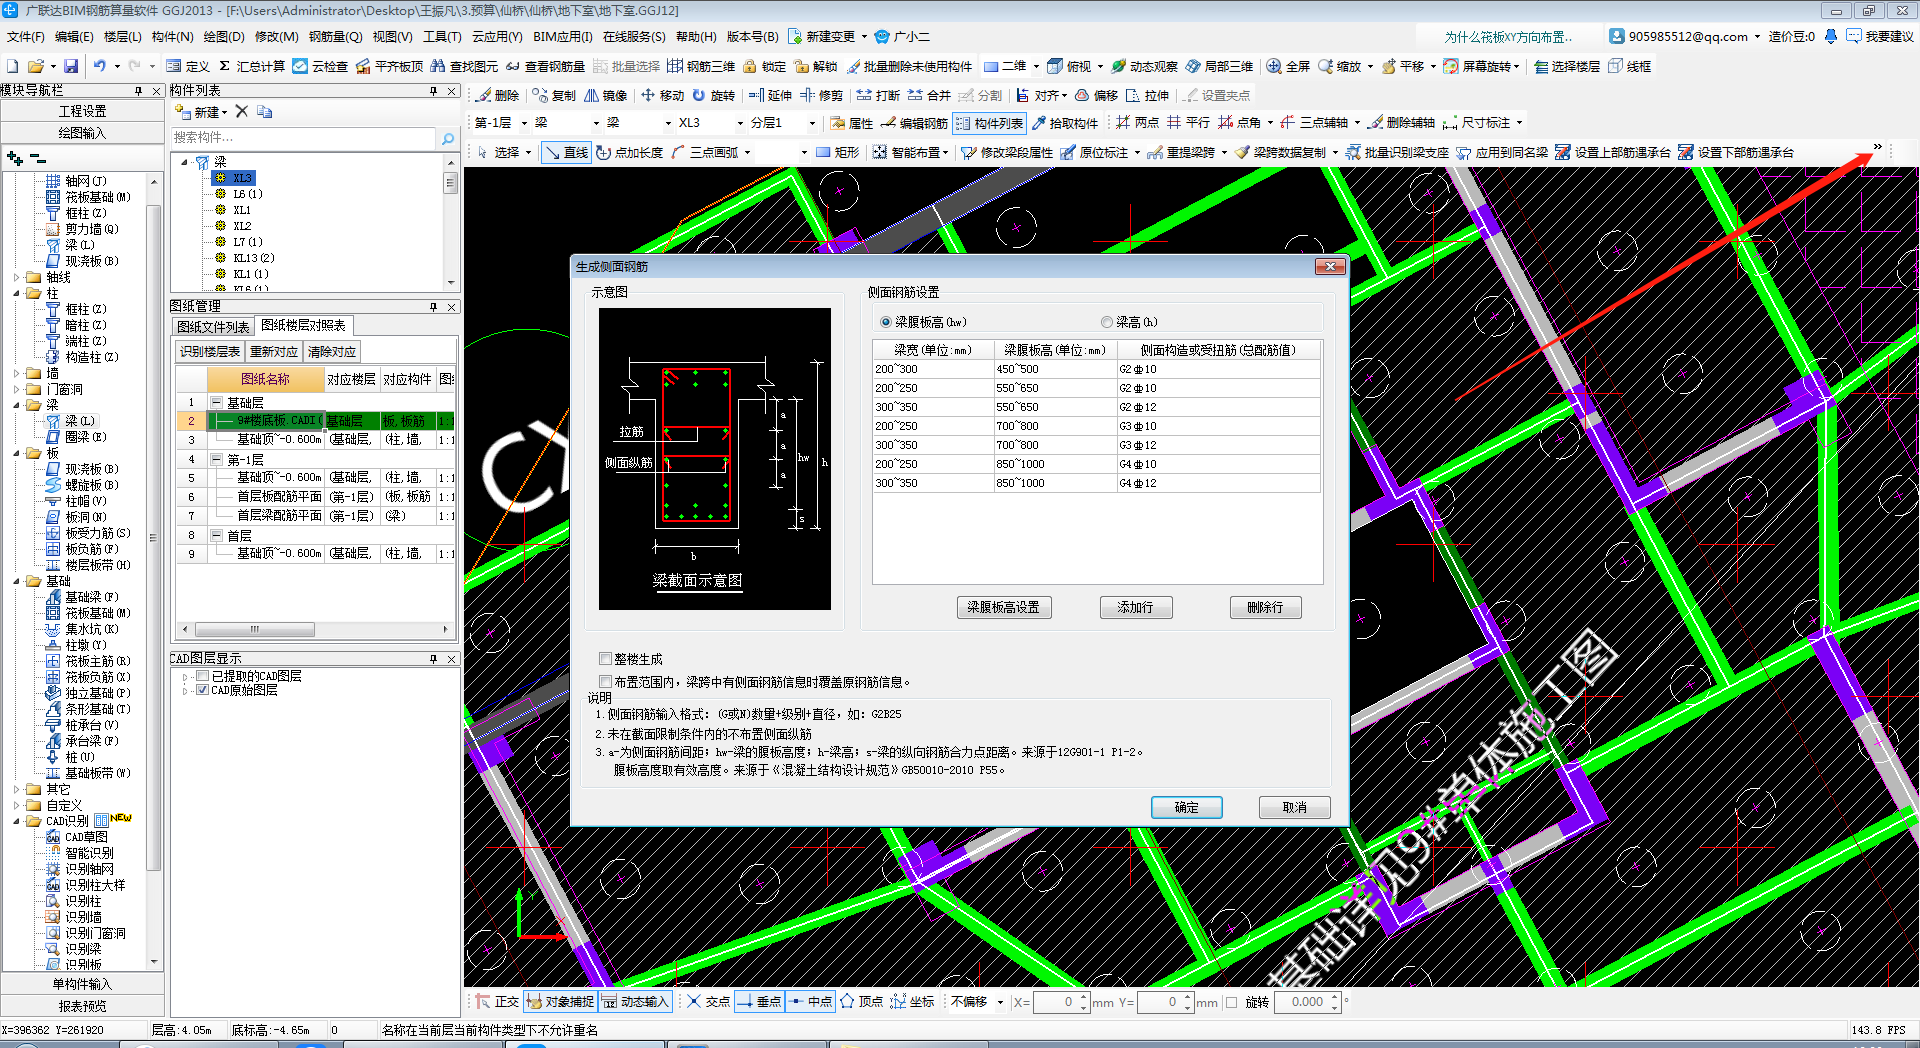Image resolution: width=1920 pixels, height=1048 pixels.
Task: Select the 矩形 rectangle drawing tool
Action: coord(837,152)
